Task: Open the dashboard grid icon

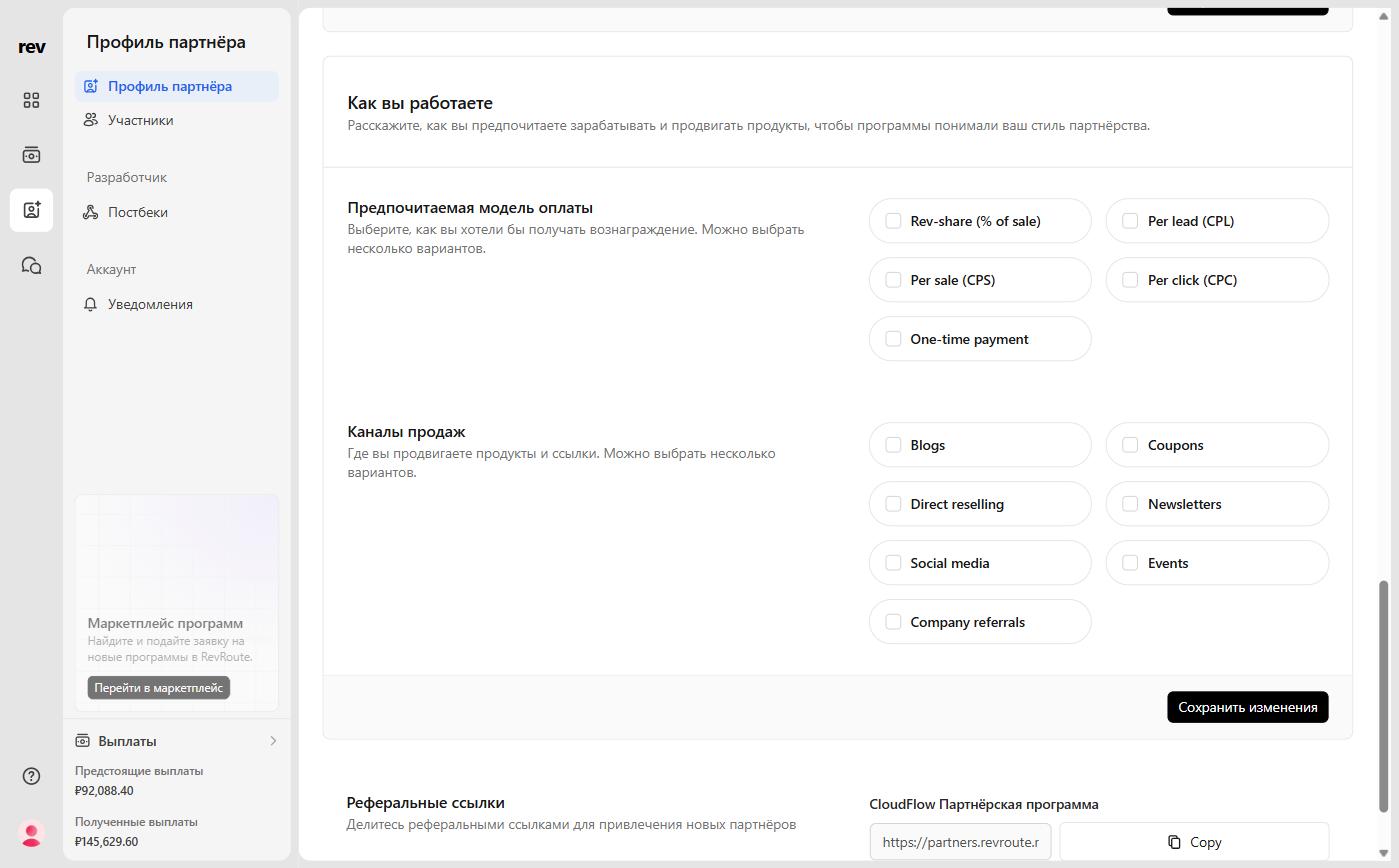Action: click(x=32, y=100)
